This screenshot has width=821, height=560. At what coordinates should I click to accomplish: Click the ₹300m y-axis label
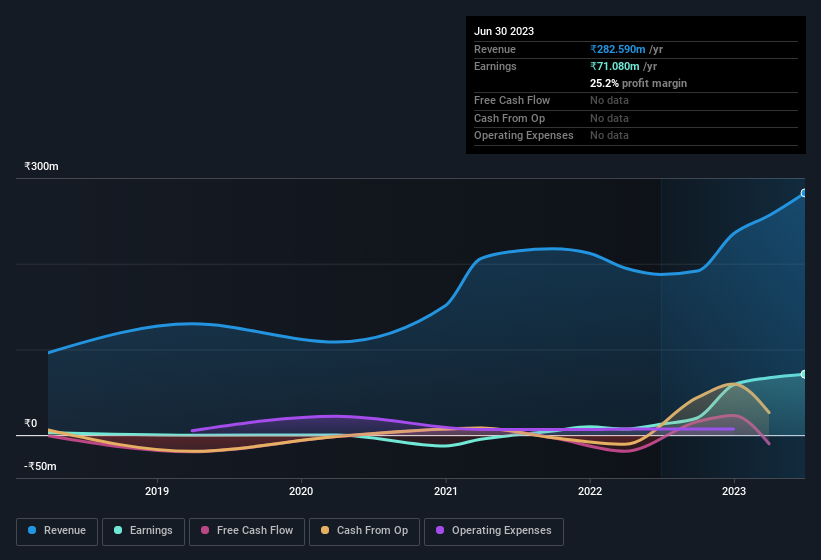[x=41, y=166]
